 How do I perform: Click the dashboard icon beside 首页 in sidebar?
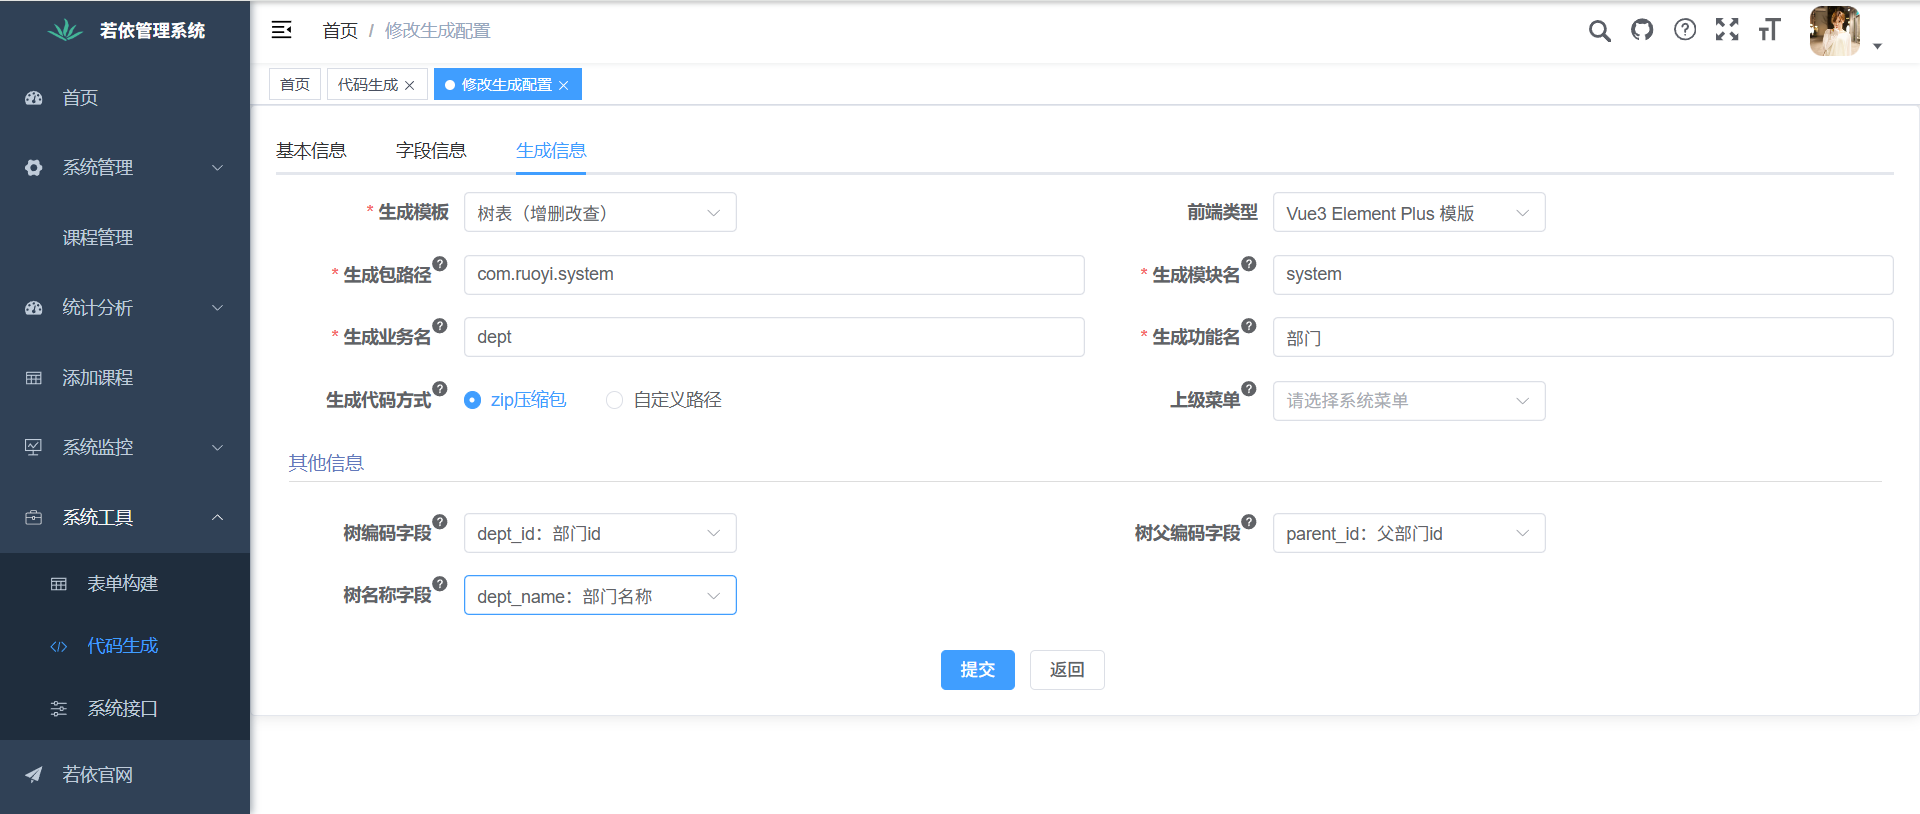pyautogui.click(x=34, y=98)
